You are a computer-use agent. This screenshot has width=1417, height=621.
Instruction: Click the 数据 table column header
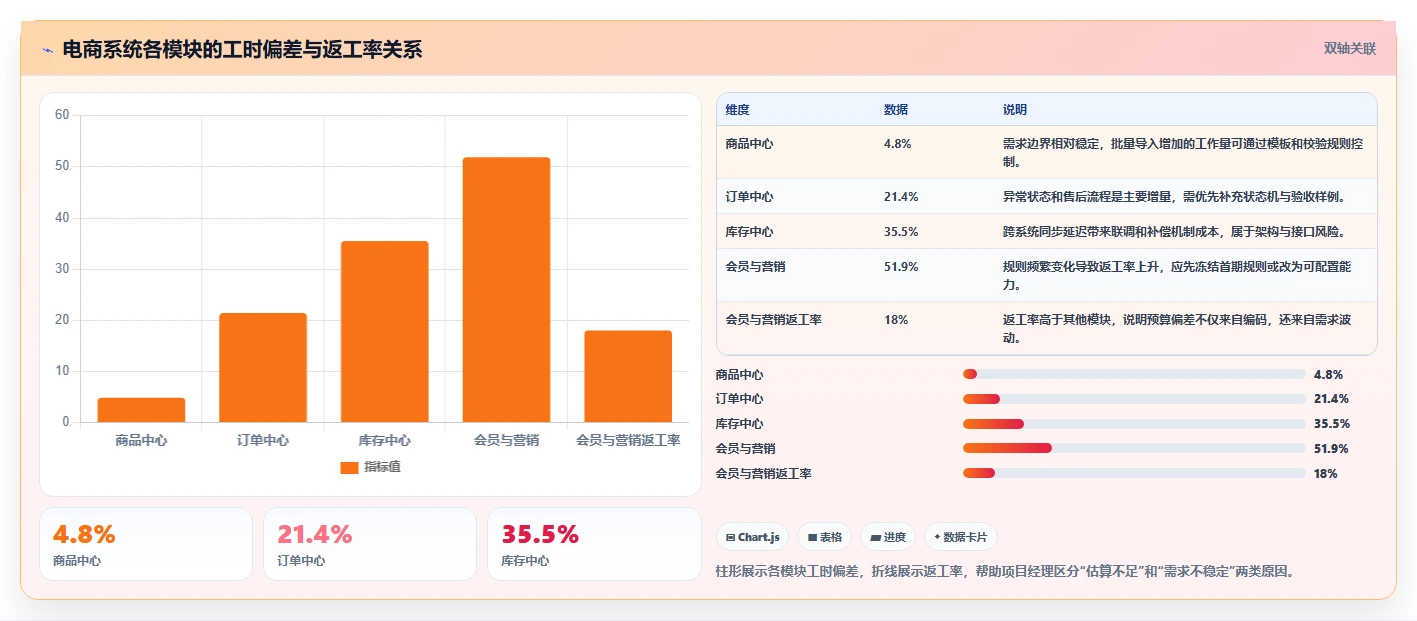click(896, 110)
